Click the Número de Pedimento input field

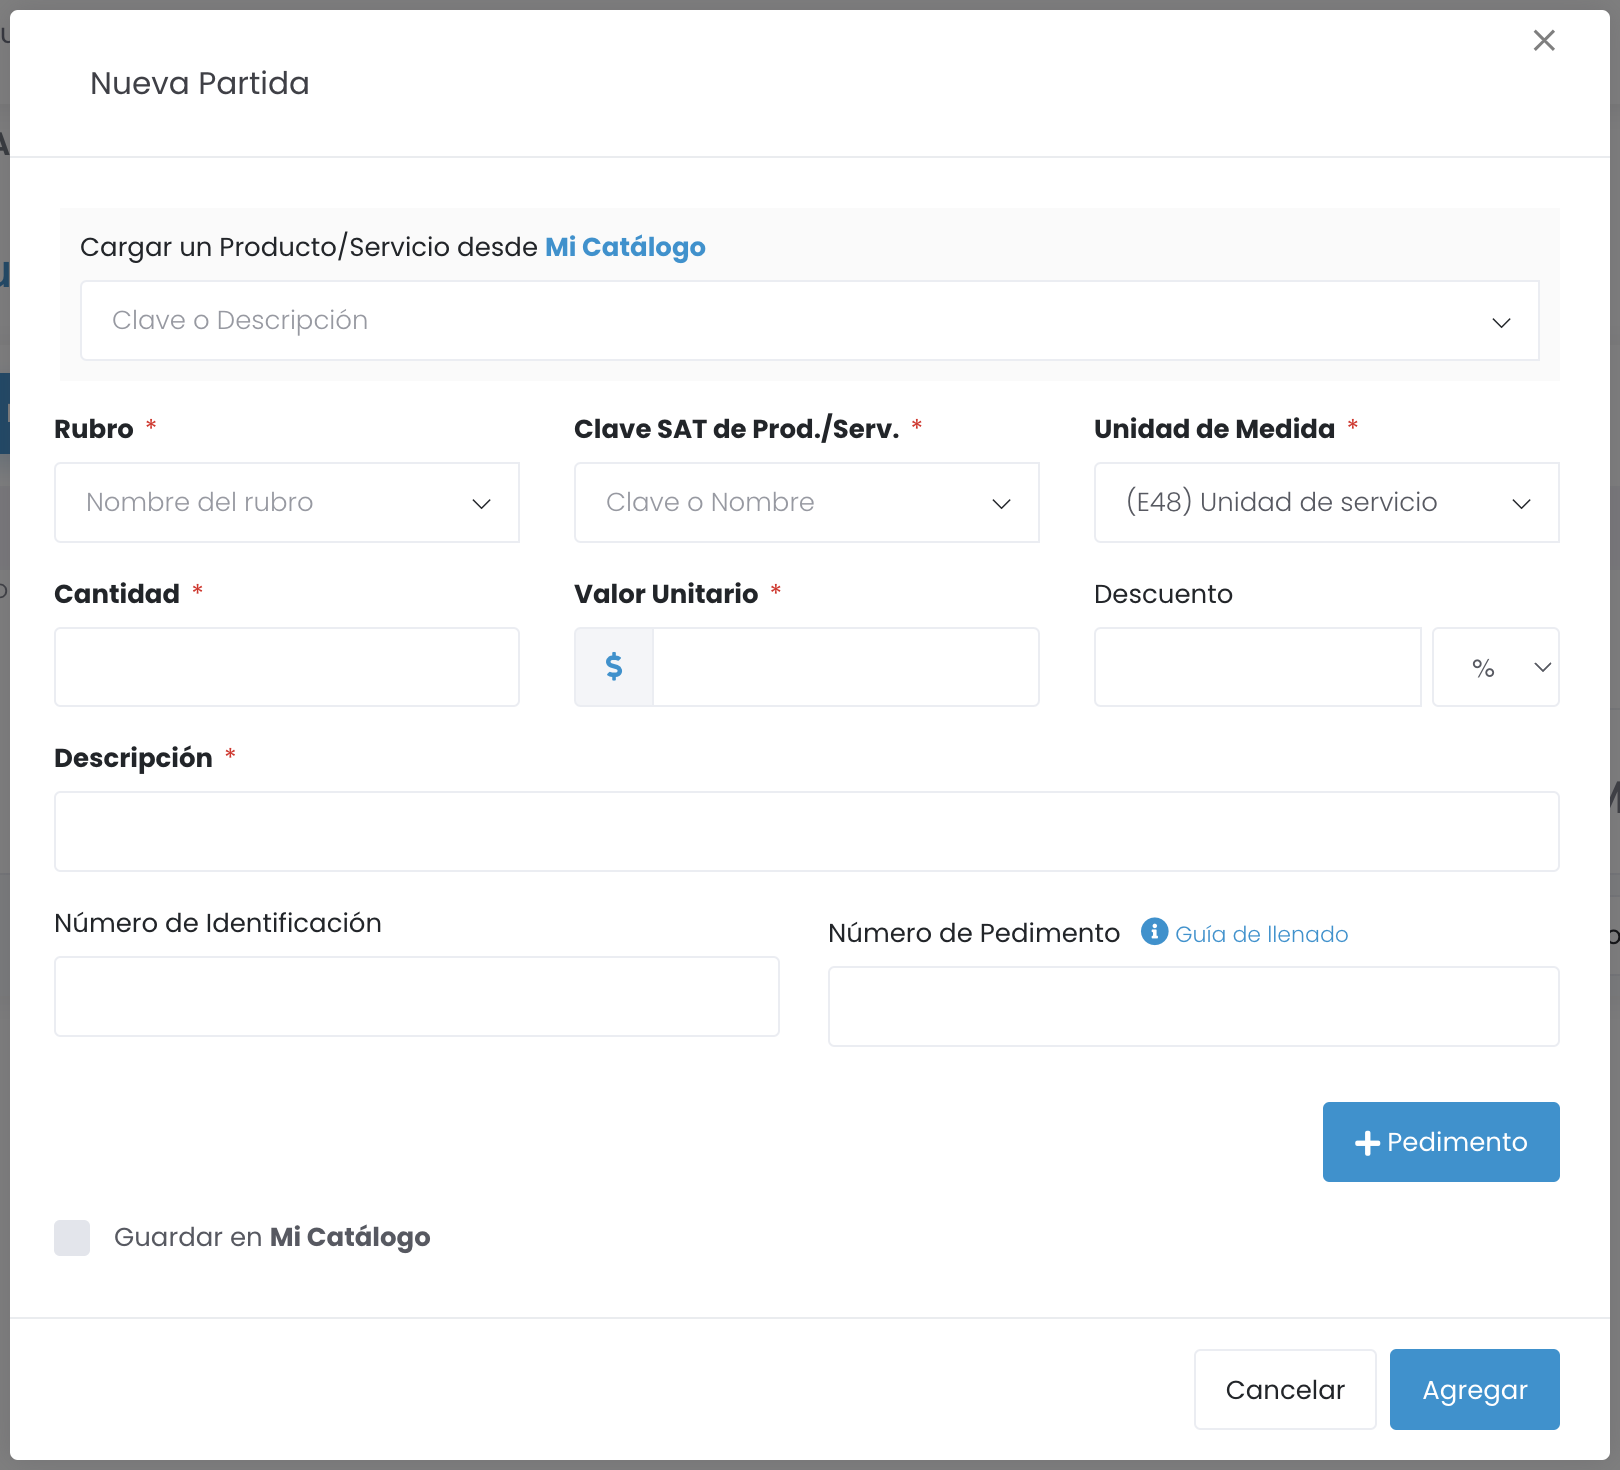coord(1193,1007)
